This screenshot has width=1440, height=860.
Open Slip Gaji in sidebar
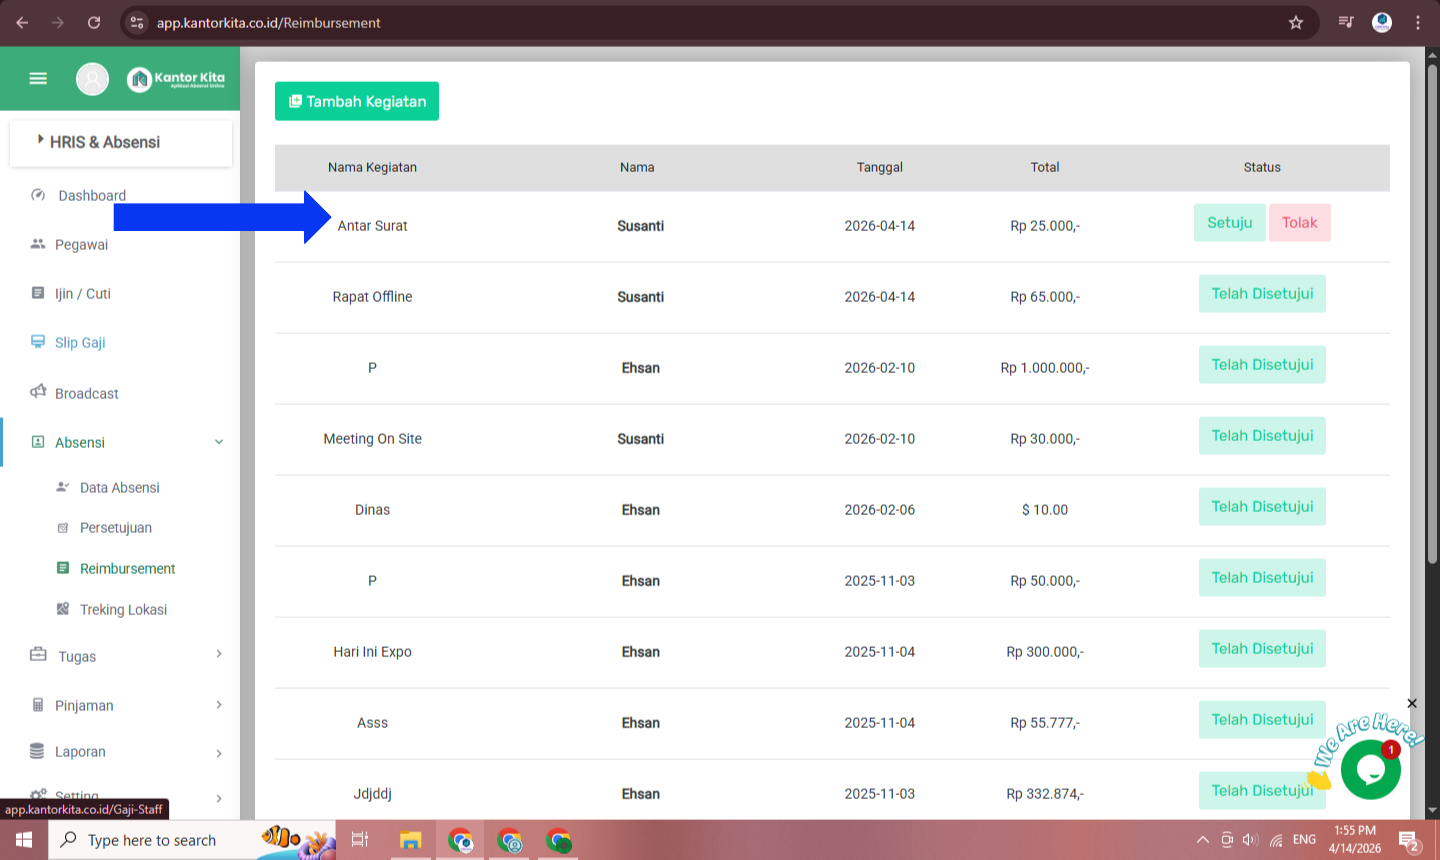pyautogui.click(x=80, y=342)
